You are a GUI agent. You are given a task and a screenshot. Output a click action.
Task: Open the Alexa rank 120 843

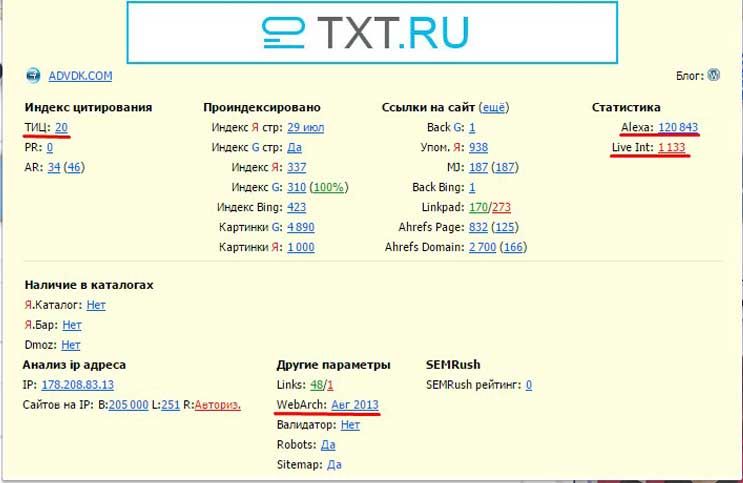(678, 127)
